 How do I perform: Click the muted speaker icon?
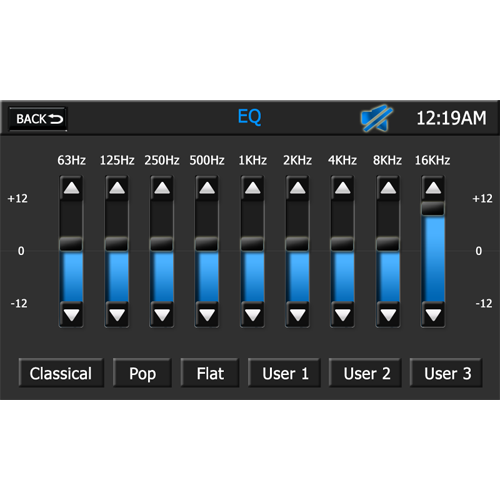pyautogui.click(x=377, y=118)
